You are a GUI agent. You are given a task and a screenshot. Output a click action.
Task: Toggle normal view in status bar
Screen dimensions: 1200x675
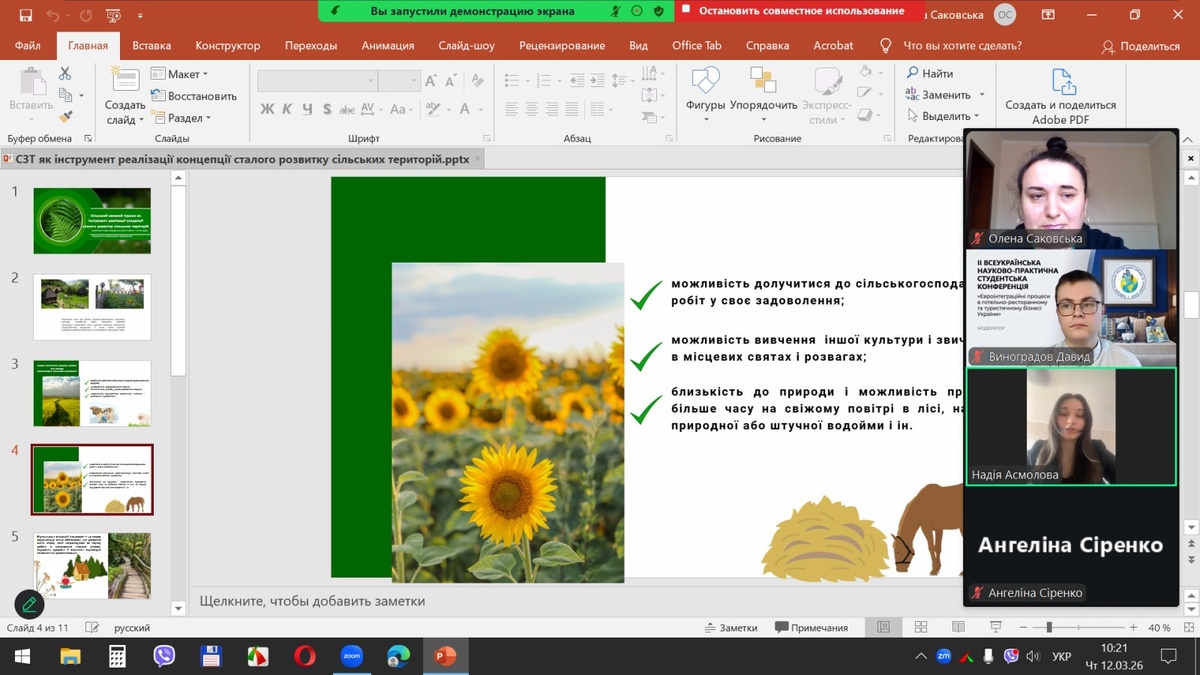coord(883,627)
